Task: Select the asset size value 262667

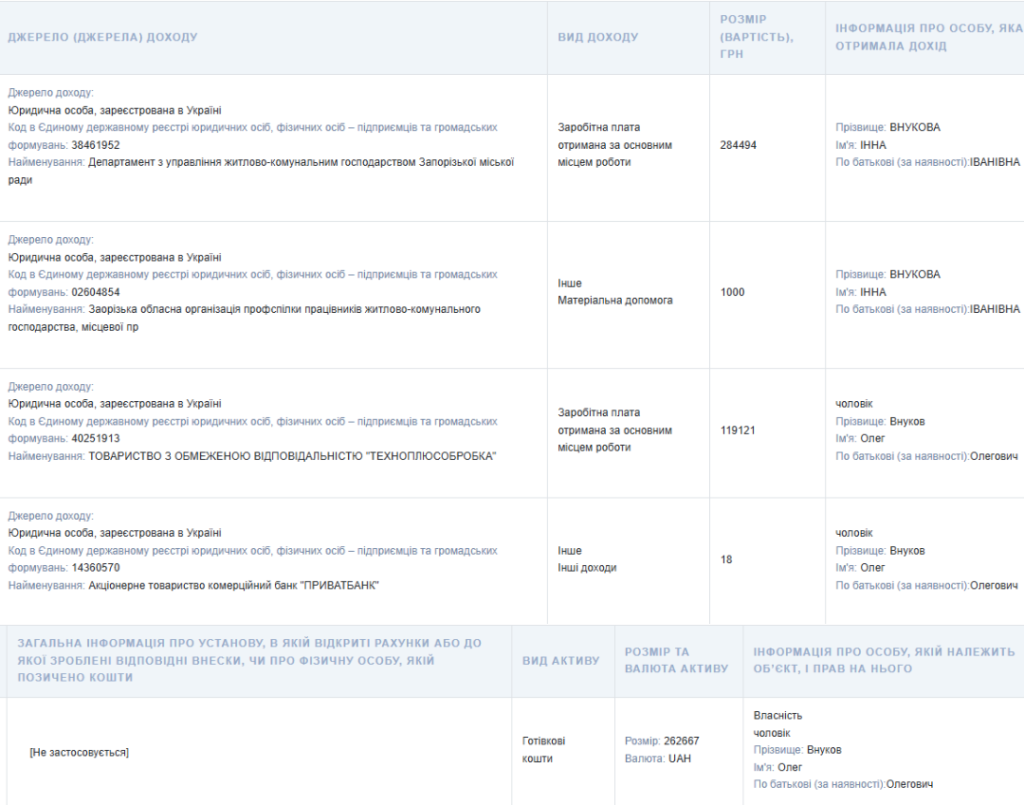Action: 681,741
